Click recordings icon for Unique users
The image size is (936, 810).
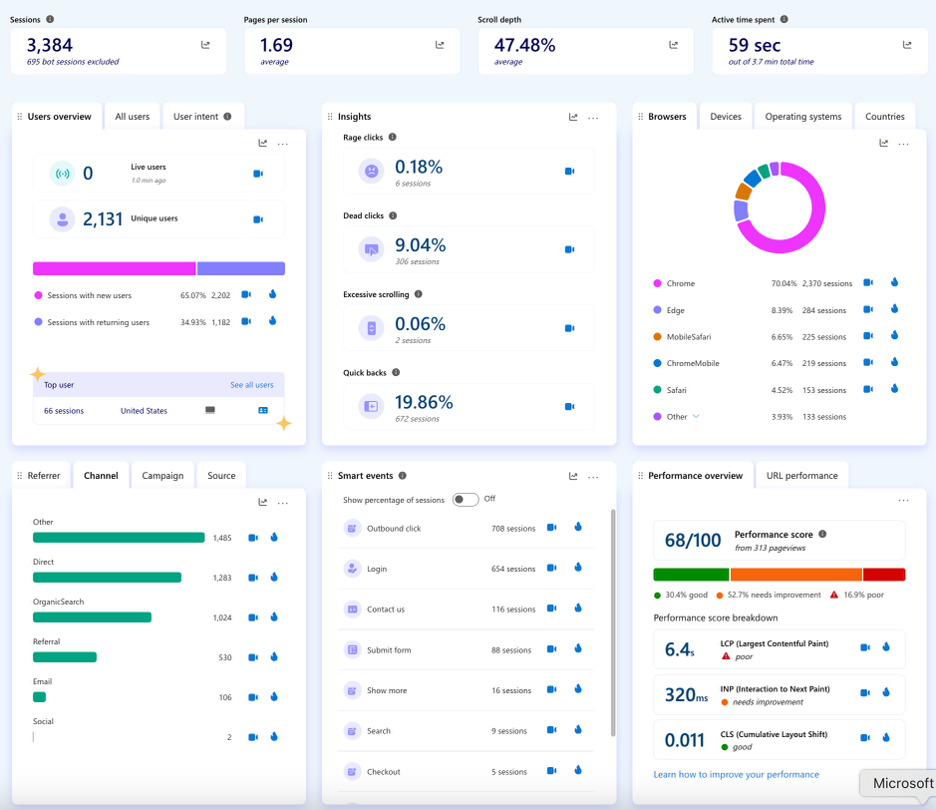pos(258,219)
